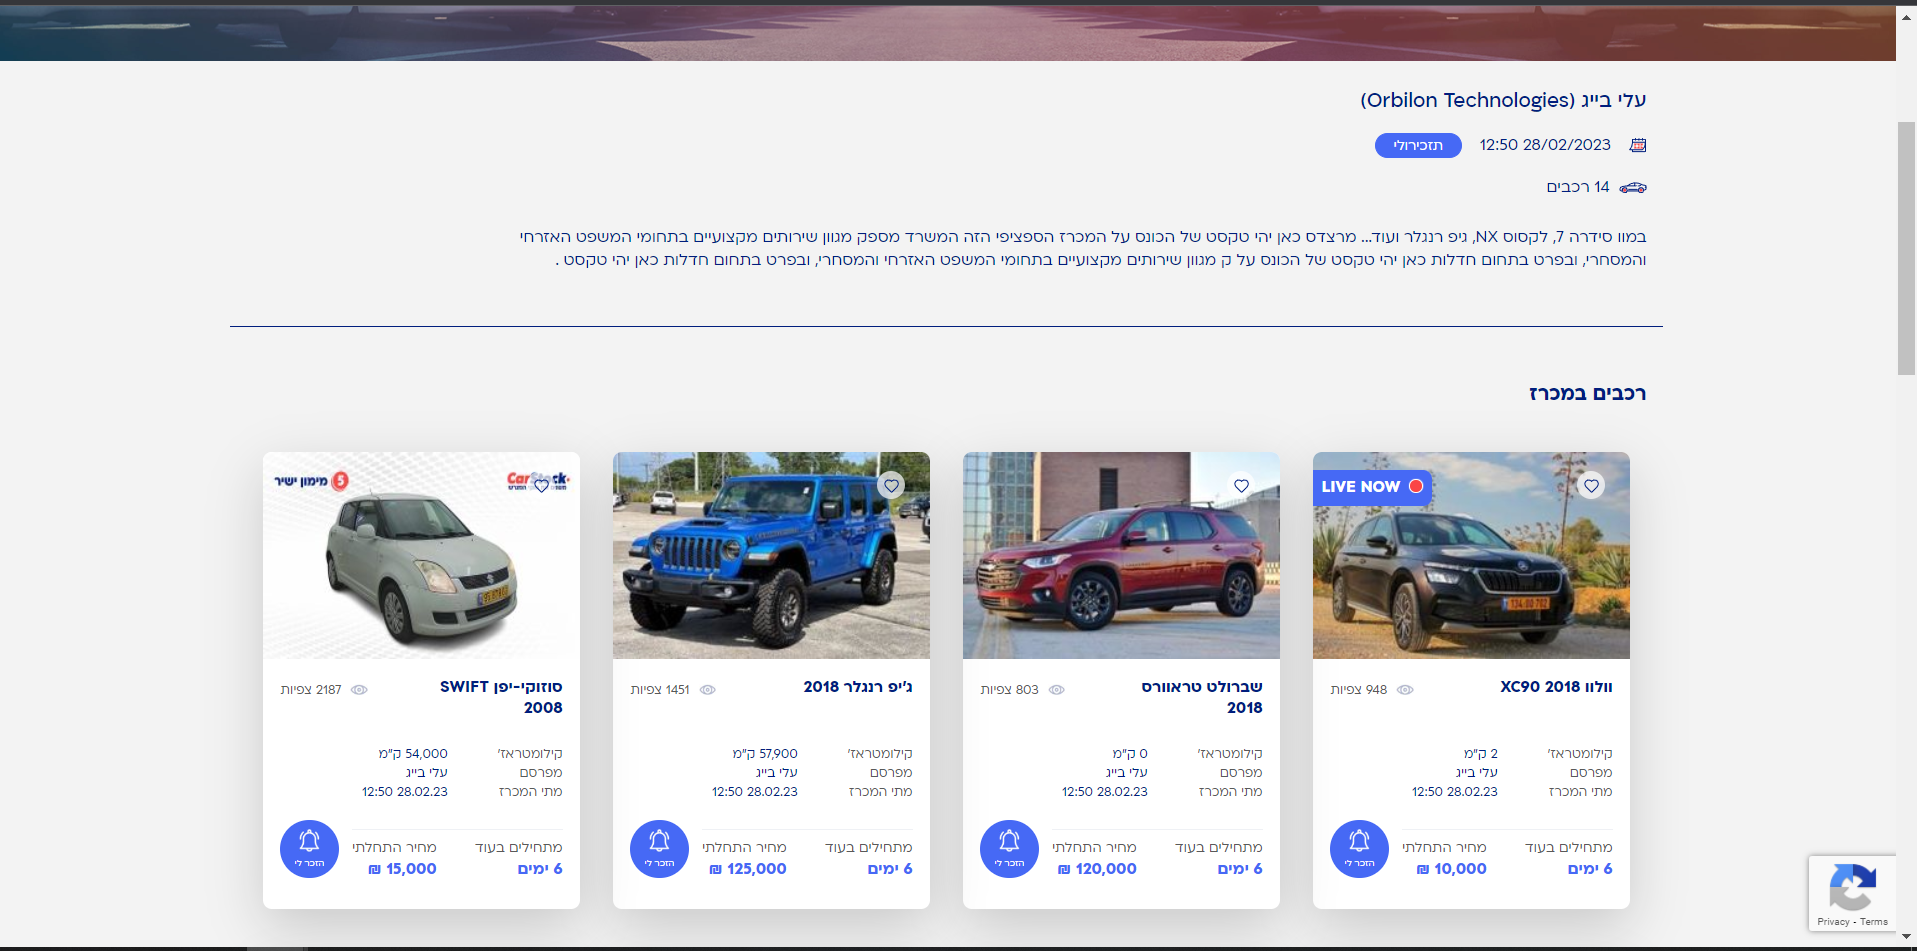
Task: Favorite the Jeep Wrangler with heart icon
Action: (891, 486)
